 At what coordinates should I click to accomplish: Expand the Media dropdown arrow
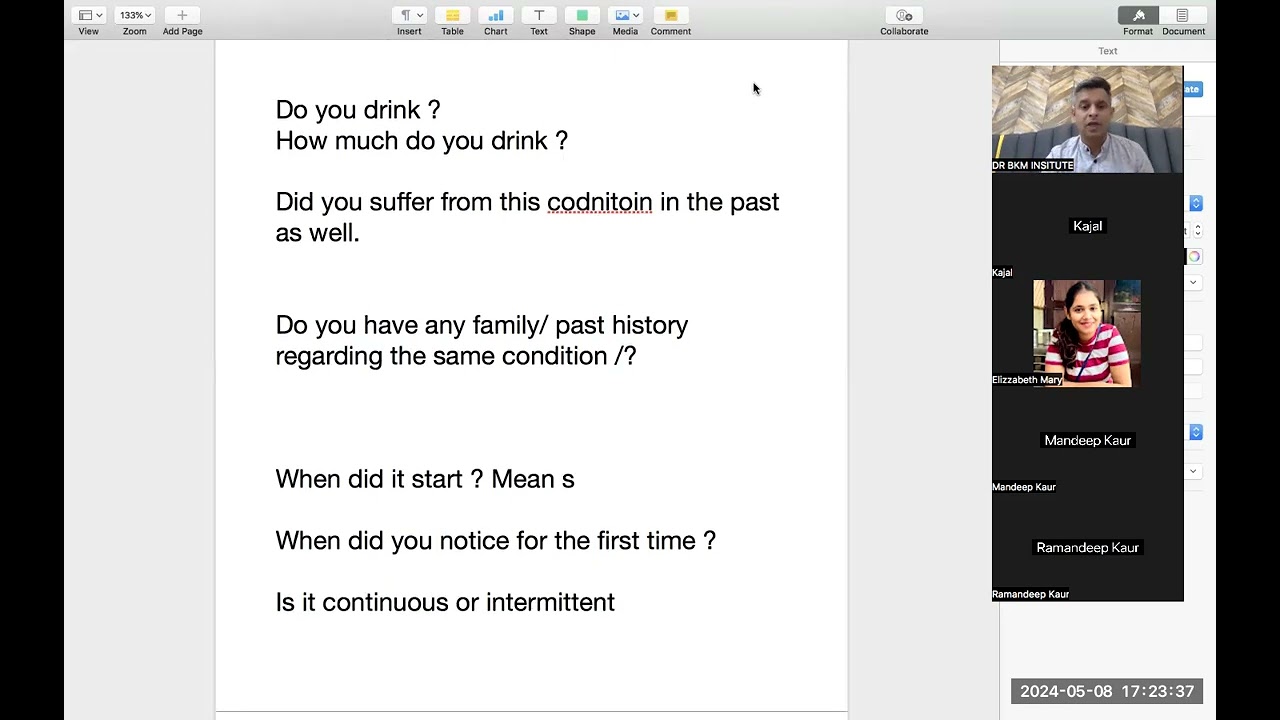click(635, 15)
